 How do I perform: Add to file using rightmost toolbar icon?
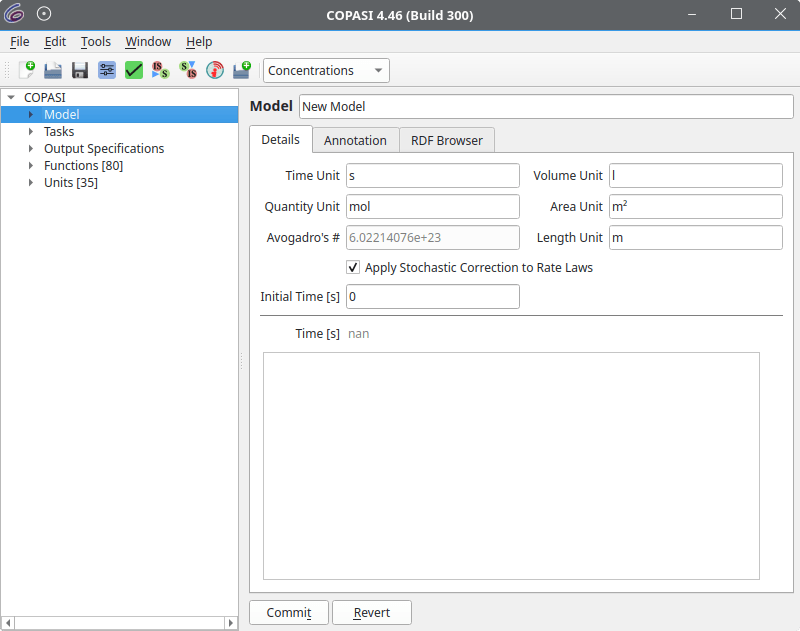tap(242, 70)
